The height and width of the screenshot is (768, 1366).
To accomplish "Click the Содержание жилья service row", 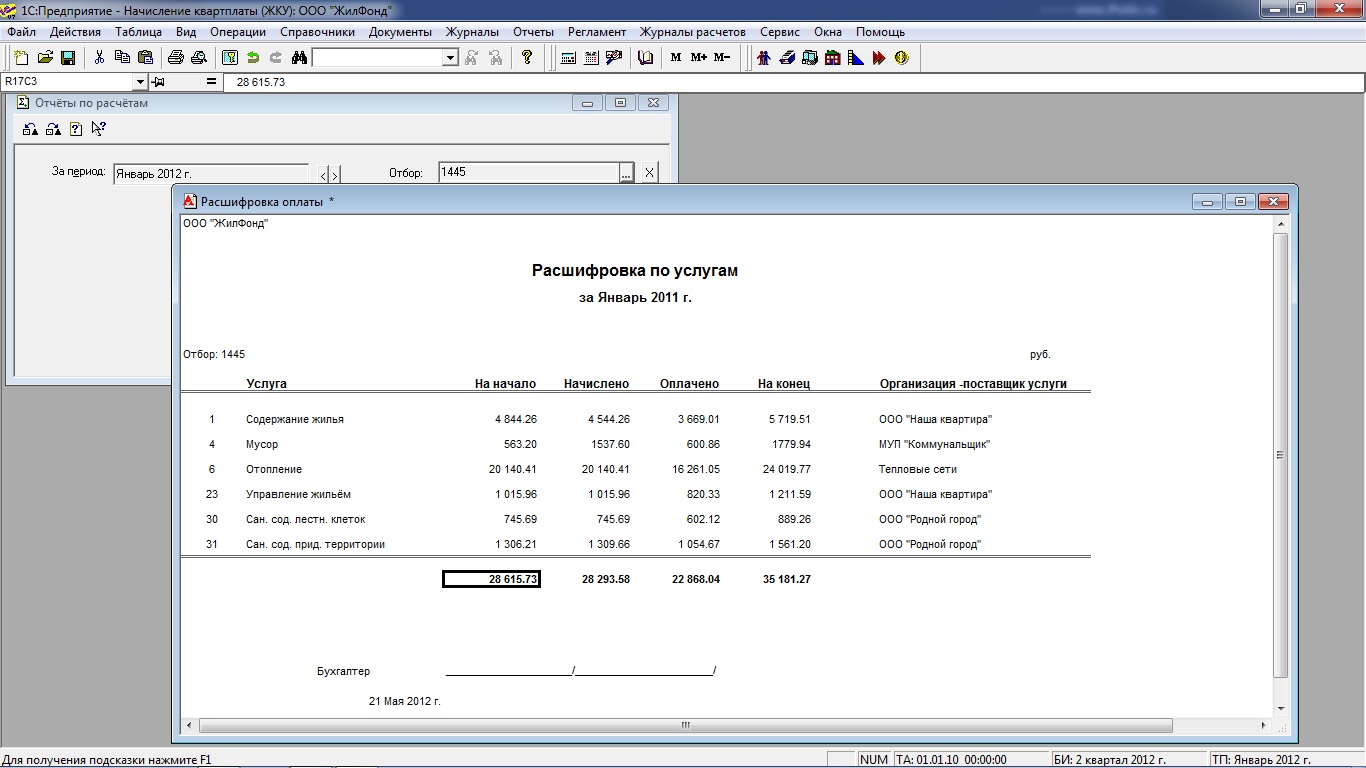I will (636, 419).
